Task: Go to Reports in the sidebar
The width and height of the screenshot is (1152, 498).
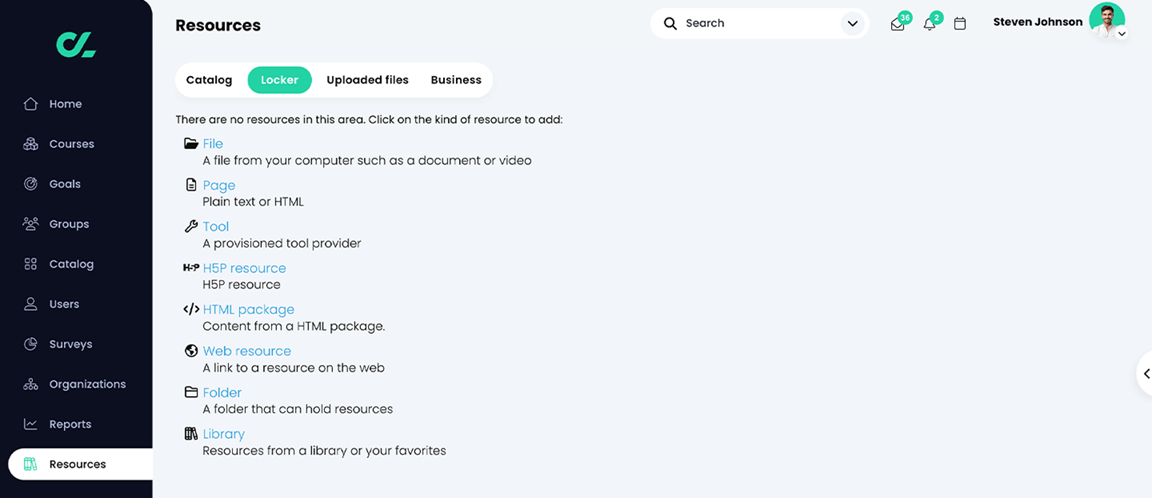Action: 70,424
